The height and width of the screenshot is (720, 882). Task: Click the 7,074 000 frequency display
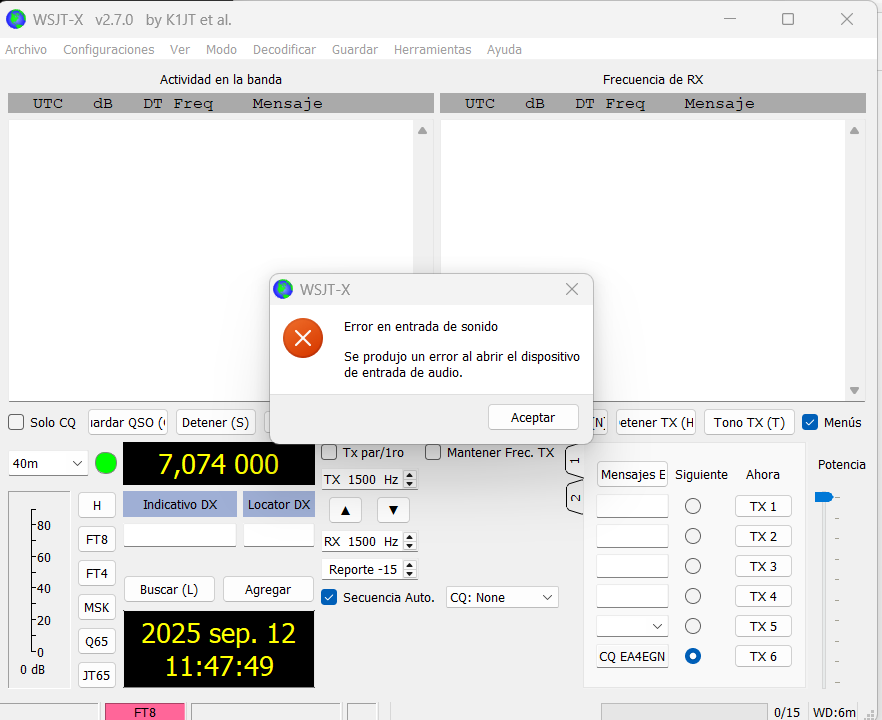(219, 464)
